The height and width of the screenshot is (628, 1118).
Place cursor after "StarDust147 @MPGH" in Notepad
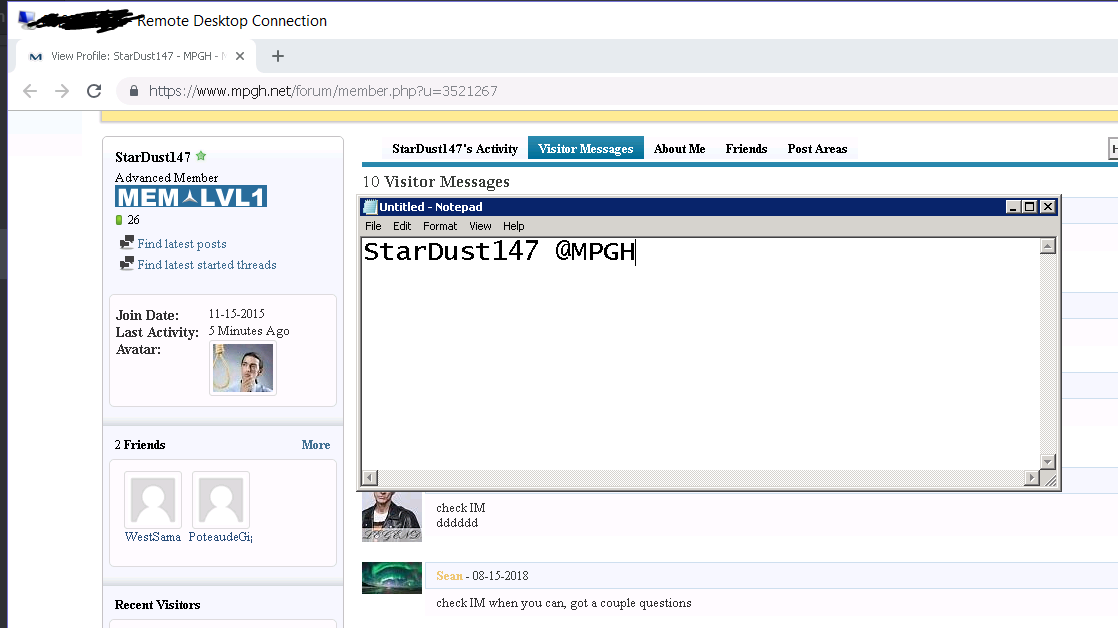tap(635, 252)
